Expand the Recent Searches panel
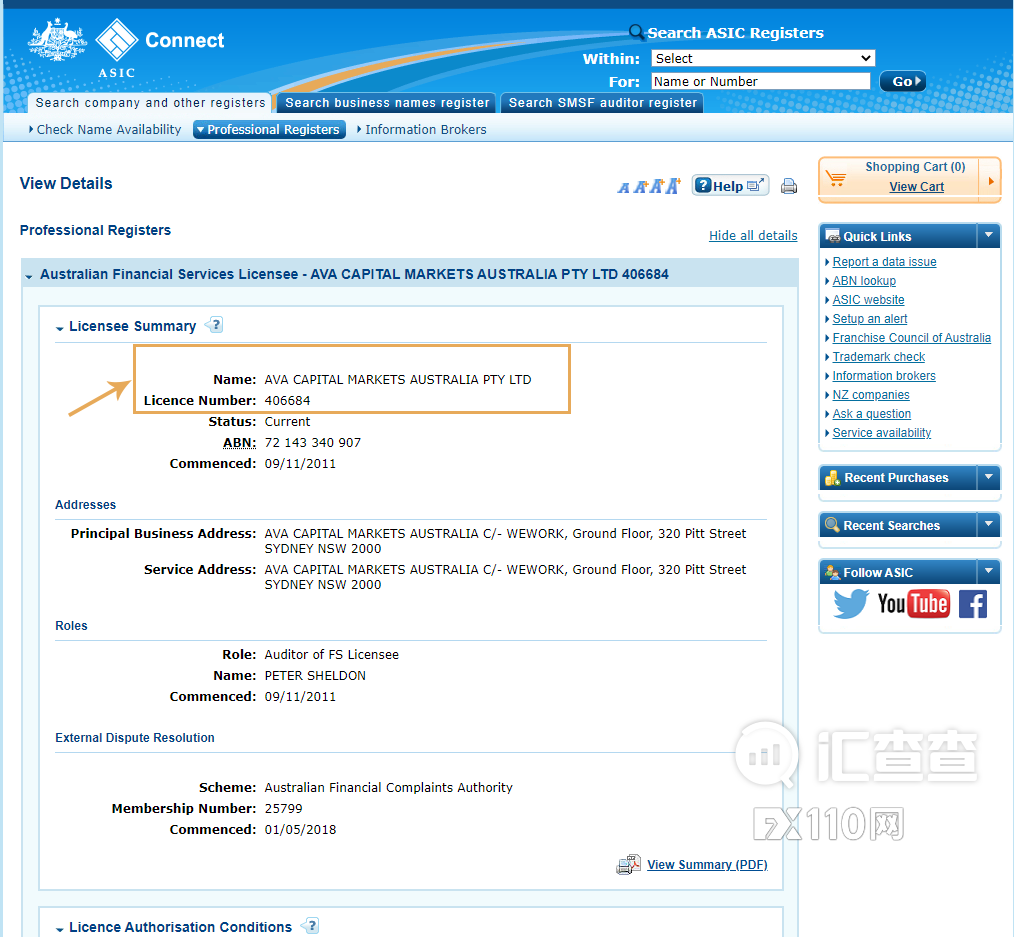Screen dimensions: 1014x937 (988, 525)
